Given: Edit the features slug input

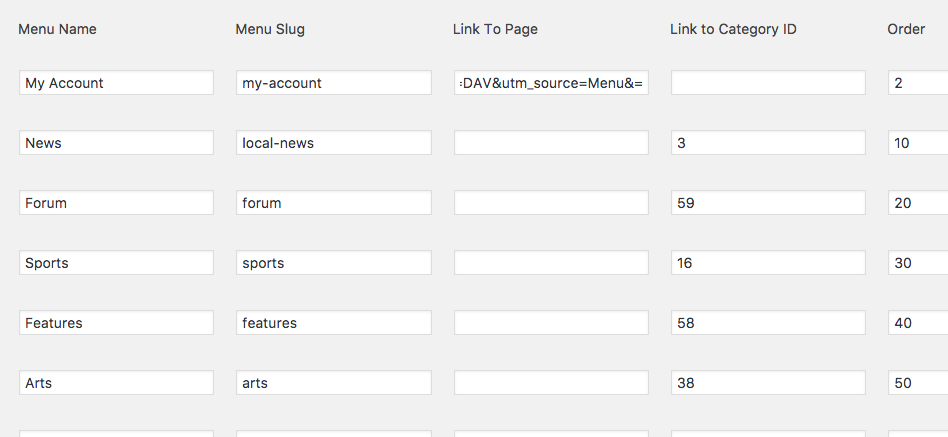Looking at the screenshot, I should 333,323.
